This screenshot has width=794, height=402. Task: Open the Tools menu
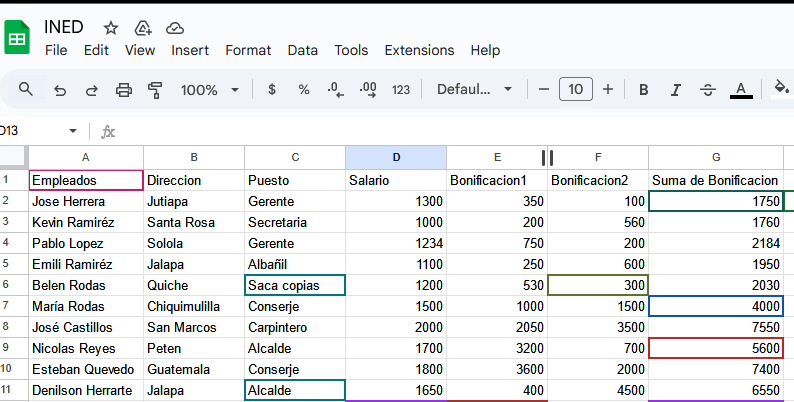pos(351,50)
